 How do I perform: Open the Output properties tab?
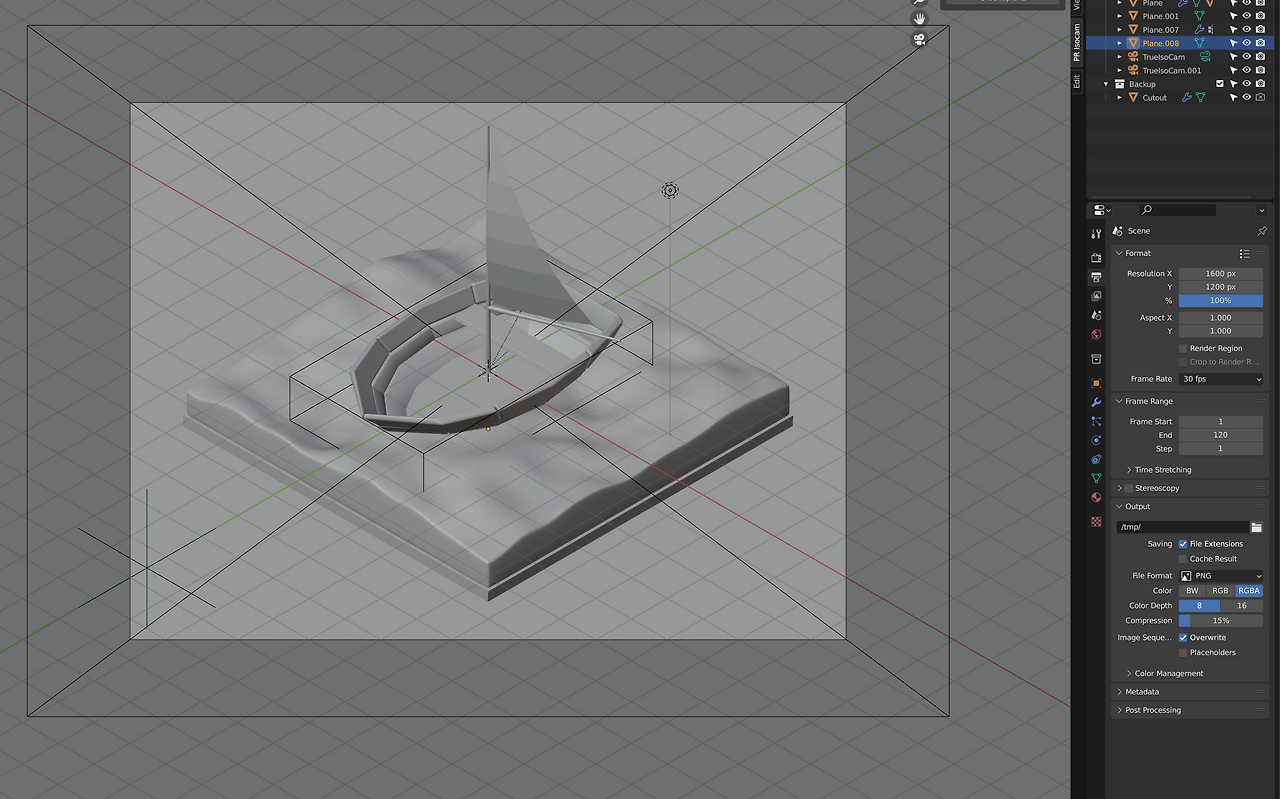(x=1096, y=277)
